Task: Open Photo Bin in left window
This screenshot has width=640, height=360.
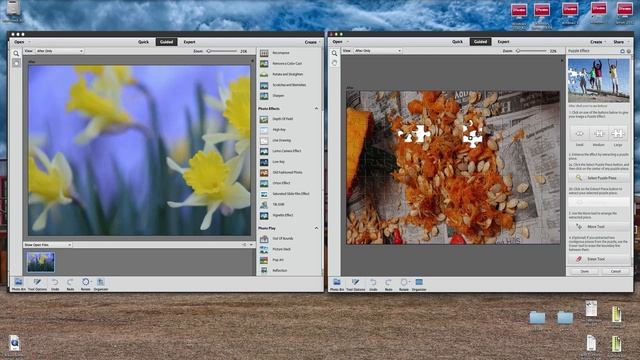Action: (x=18, y=284)
